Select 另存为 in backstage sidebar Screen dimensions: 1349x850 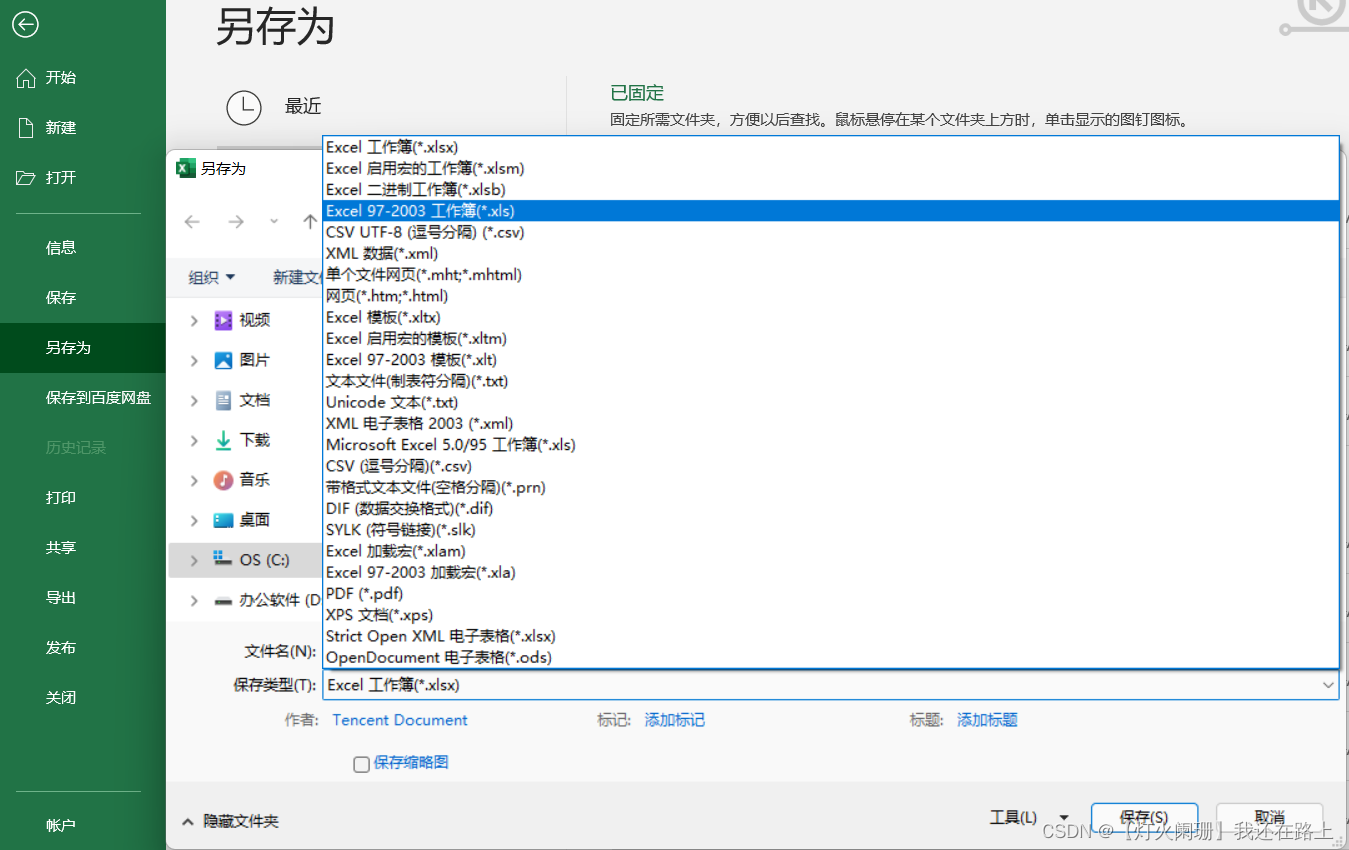pos(83,348)
